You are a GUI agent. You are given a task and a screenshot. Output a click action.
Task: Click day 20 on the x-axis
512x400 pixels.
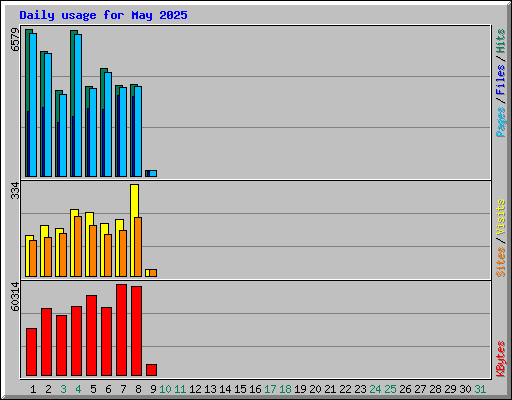pyautogui.click(x=315, y=389)
